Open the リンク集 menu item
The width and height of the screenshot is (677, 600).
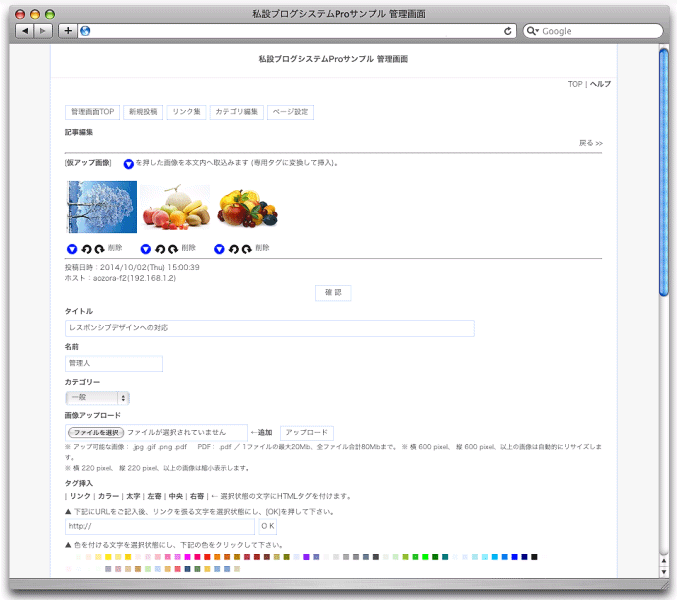[x=185, y=111]
